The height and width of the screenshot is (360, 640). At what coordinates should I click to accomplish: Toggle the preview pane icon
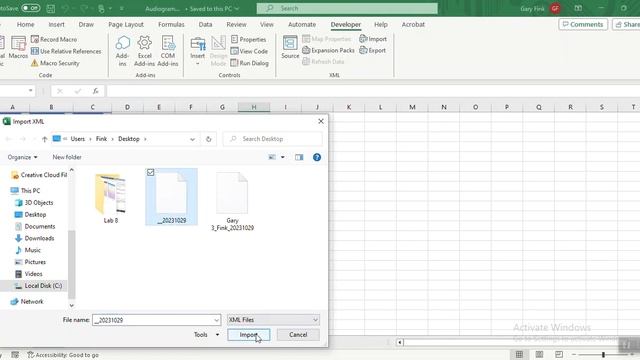point(299,157)
